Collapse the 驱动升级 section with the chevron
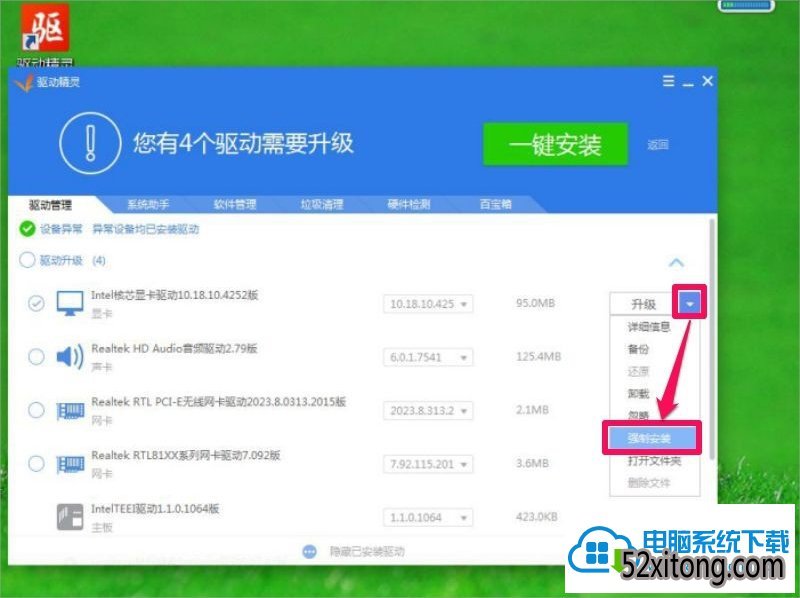The height and width of the screenshot is (598, 800). tap(676, 263)
